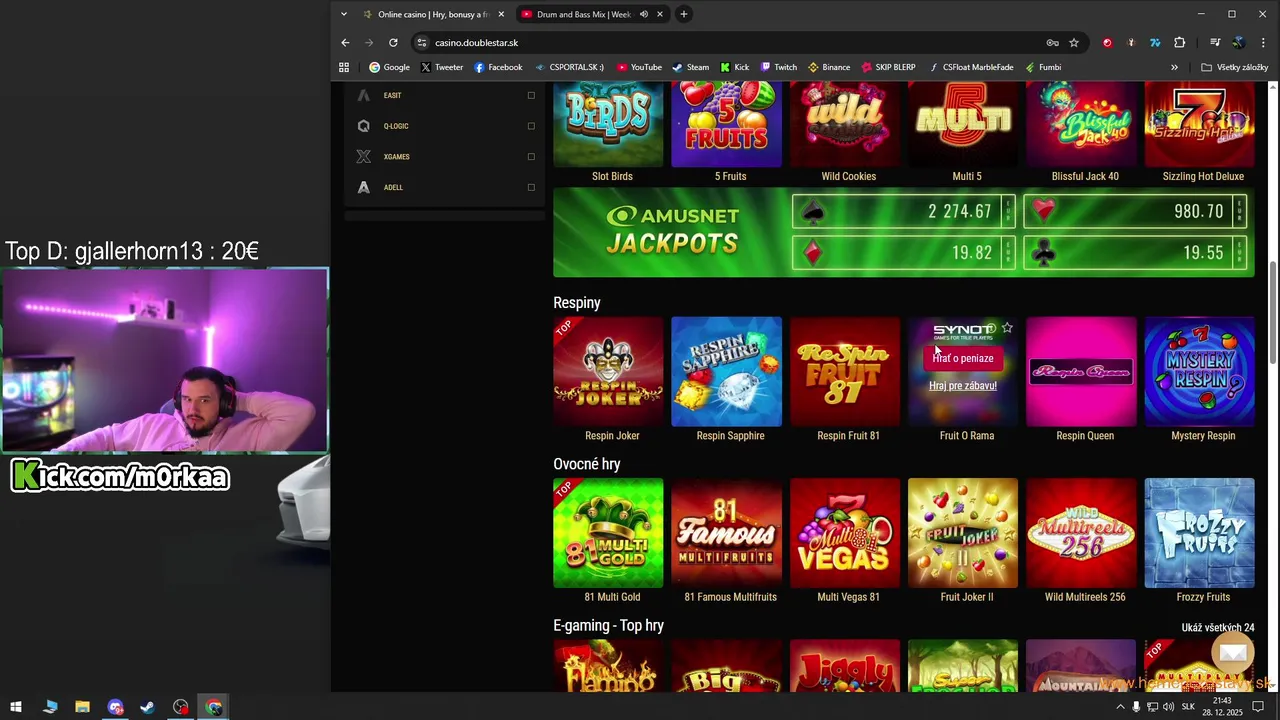Switch to the Online casino tab
1280x720 pixels.
click(x=432, y=14)
